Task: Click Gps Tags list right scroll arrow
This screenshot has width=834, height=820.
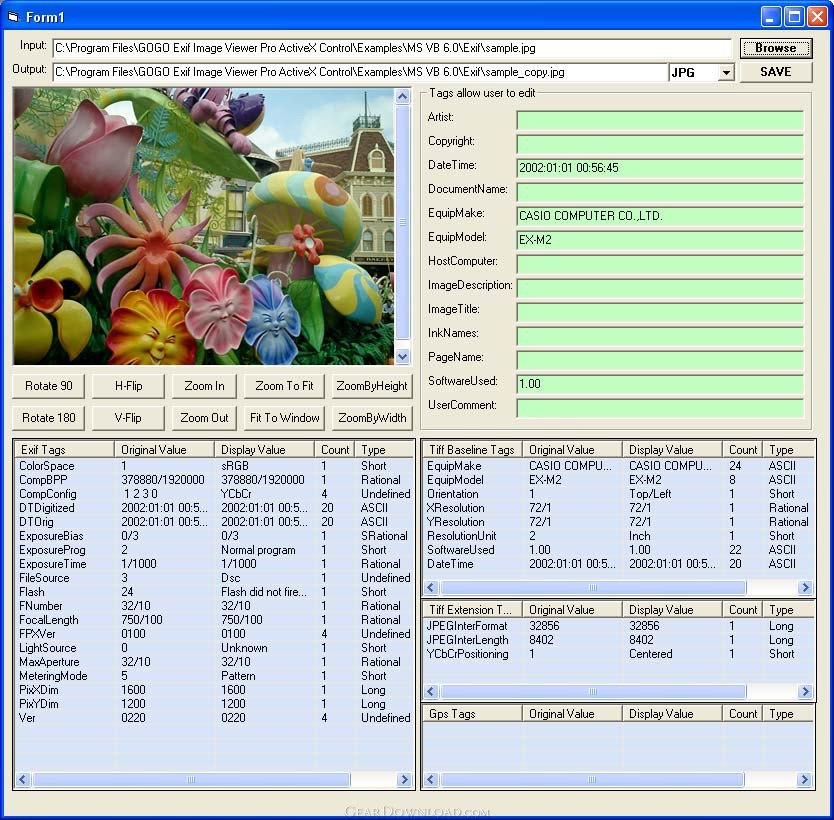Action: (805, 780)
